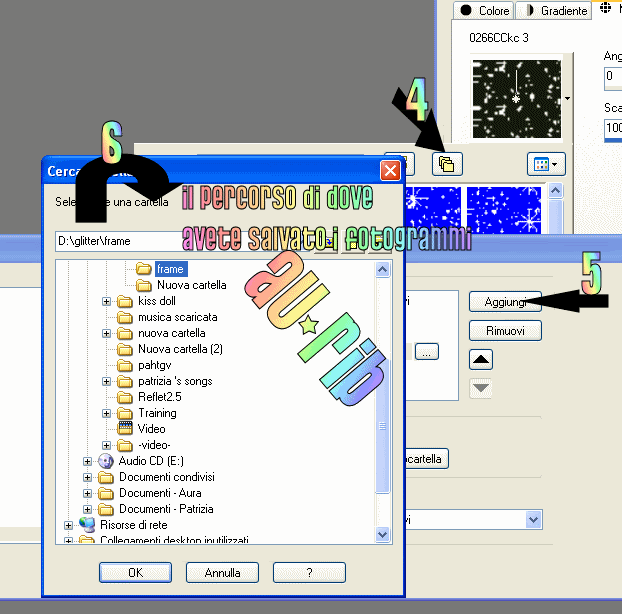
Task: Expand the '-video-' folder
Action: [x=106, y=445]
